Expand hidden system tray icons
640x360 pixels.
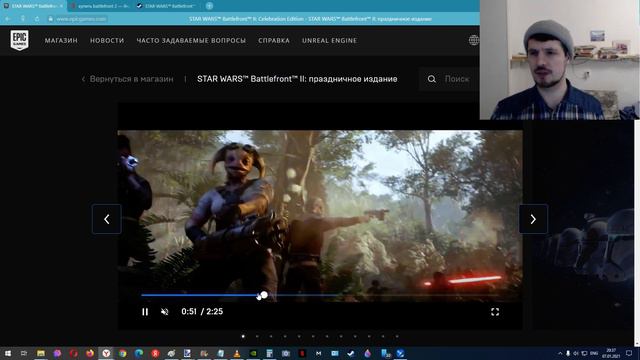click(x=560, y=353)
